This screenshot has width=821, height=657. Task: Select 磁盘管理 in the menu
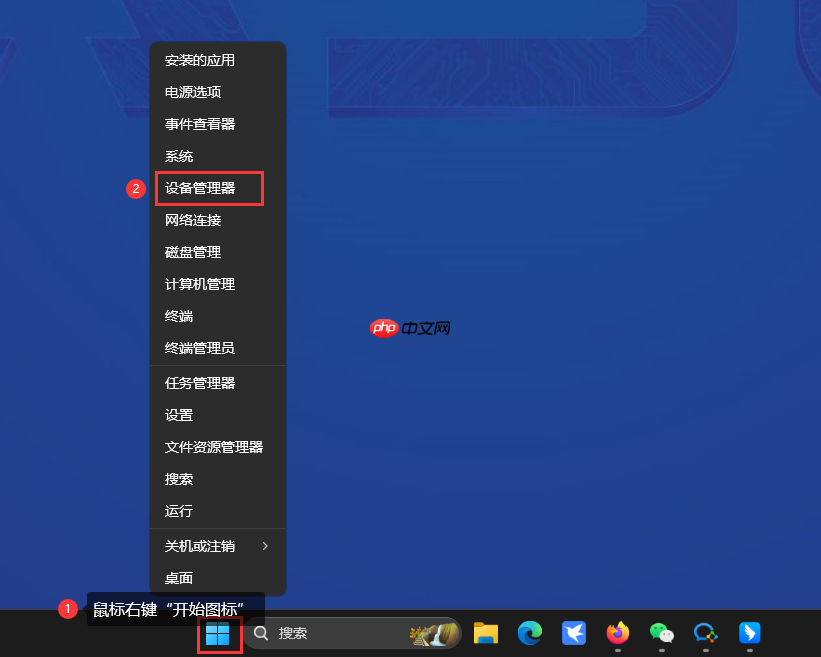pyautogui.click(x=193, y=251)
